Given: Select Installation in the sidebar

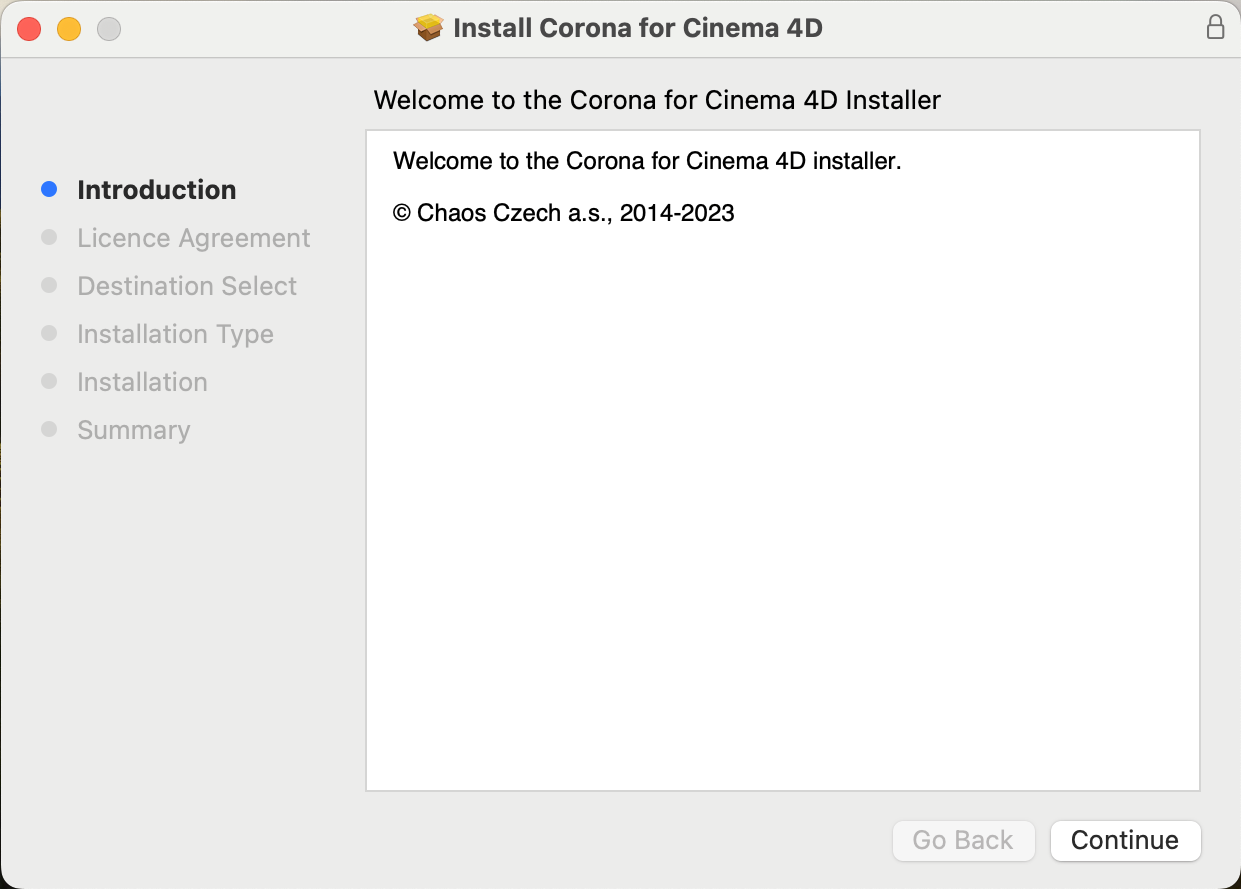Looking at the screenshot, I should (x=142, y=381).
